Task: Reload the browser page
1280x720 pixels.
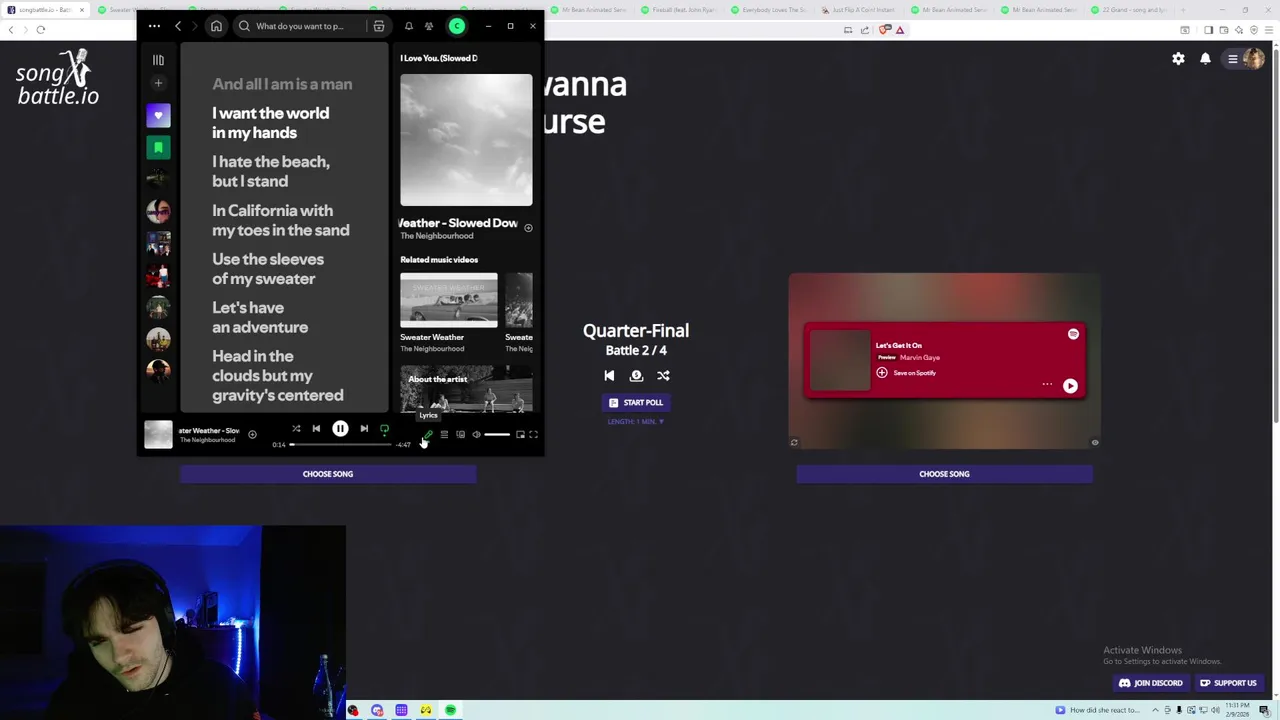Action: point(40,30)
